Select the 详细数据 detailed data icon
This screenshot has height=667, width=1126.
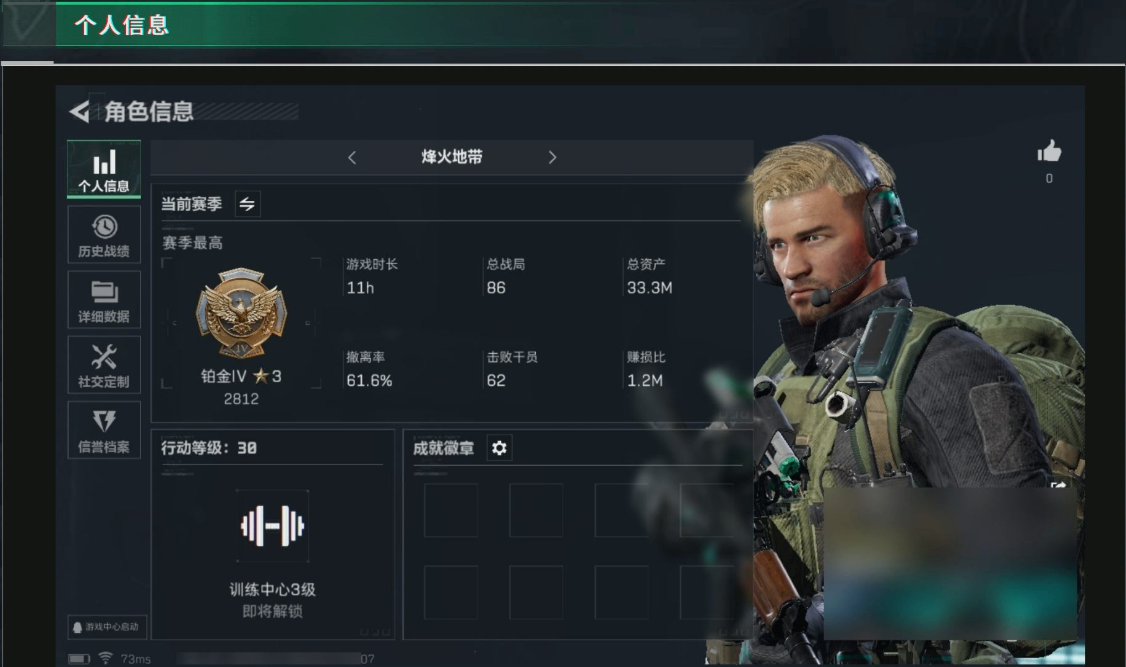(x=104, y=300)
